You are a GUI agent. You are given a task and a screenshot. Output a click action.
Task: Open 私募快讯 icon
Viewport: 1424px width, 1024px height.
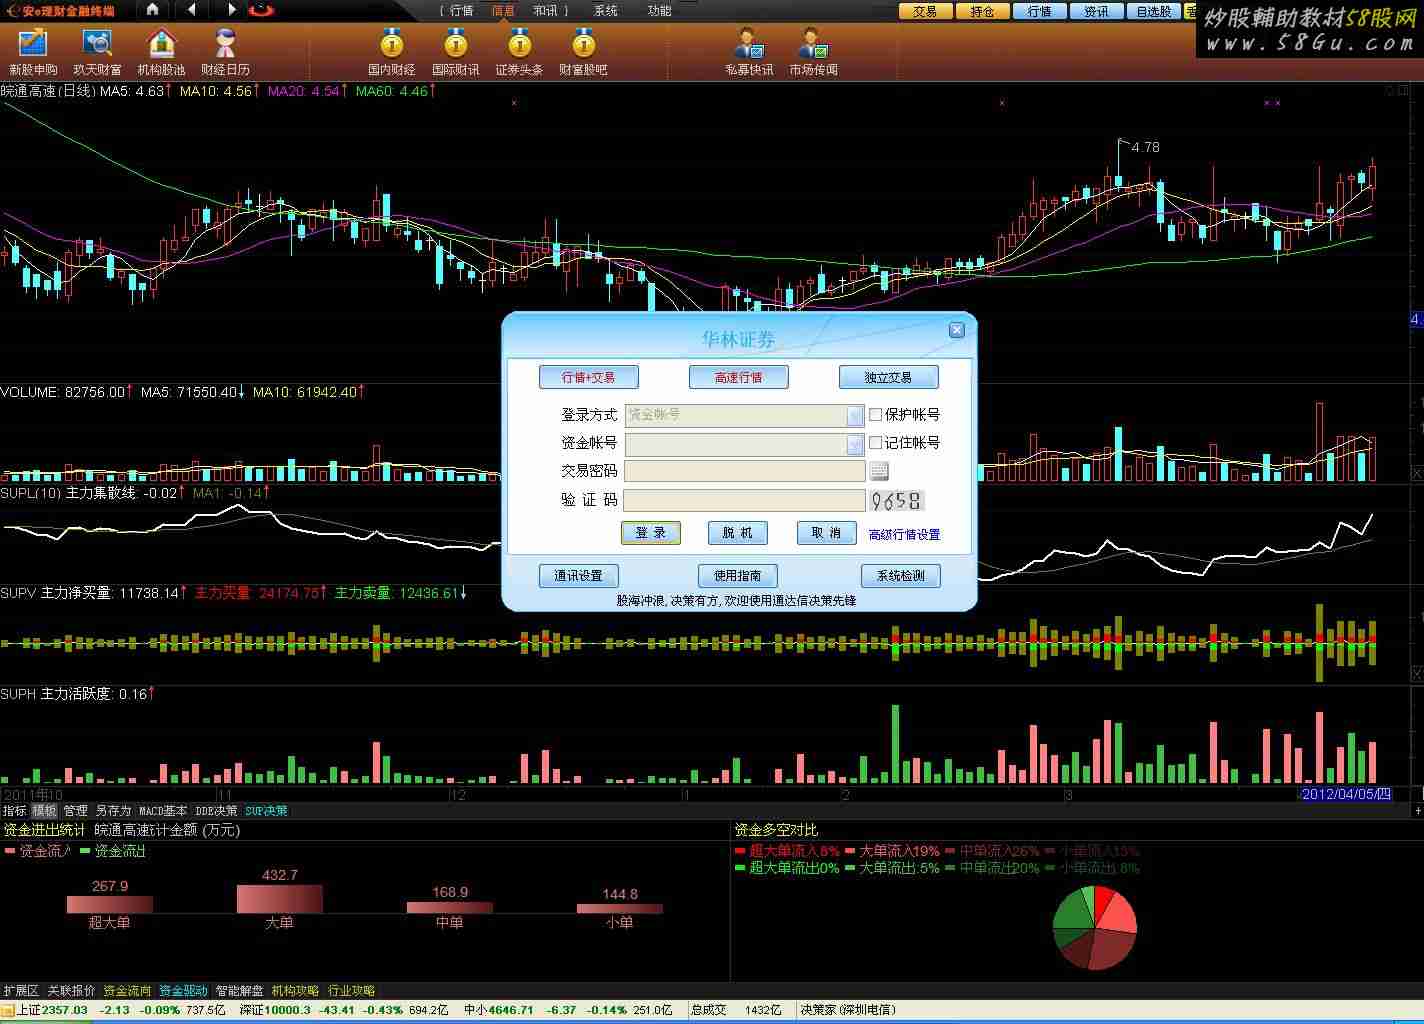coord(749,52)
